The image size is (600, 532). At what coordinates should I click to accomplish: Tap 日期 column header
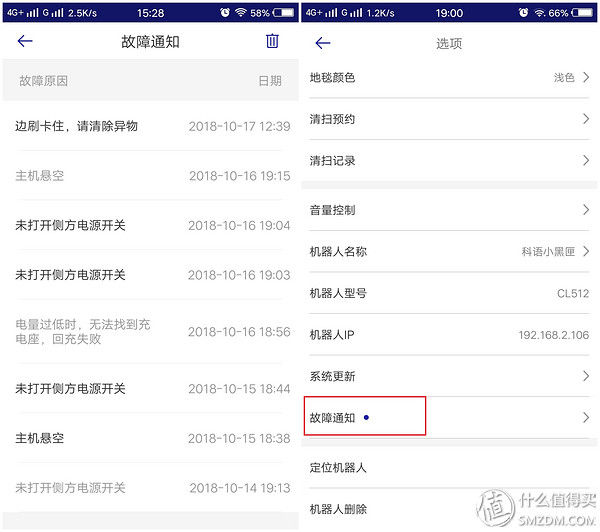[270, 81]
